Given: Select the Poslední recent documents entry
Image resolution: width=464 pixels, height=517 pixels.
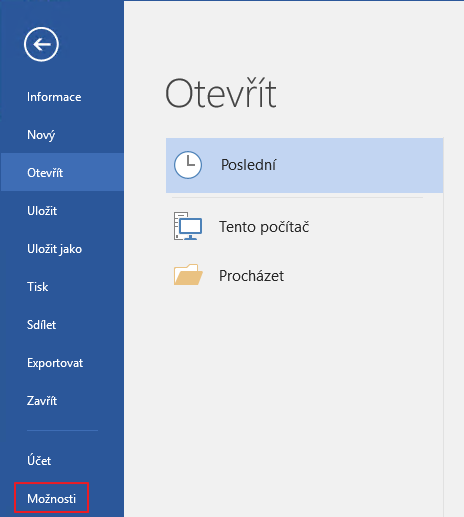Looking at the screenshot, I should (305, 165).
